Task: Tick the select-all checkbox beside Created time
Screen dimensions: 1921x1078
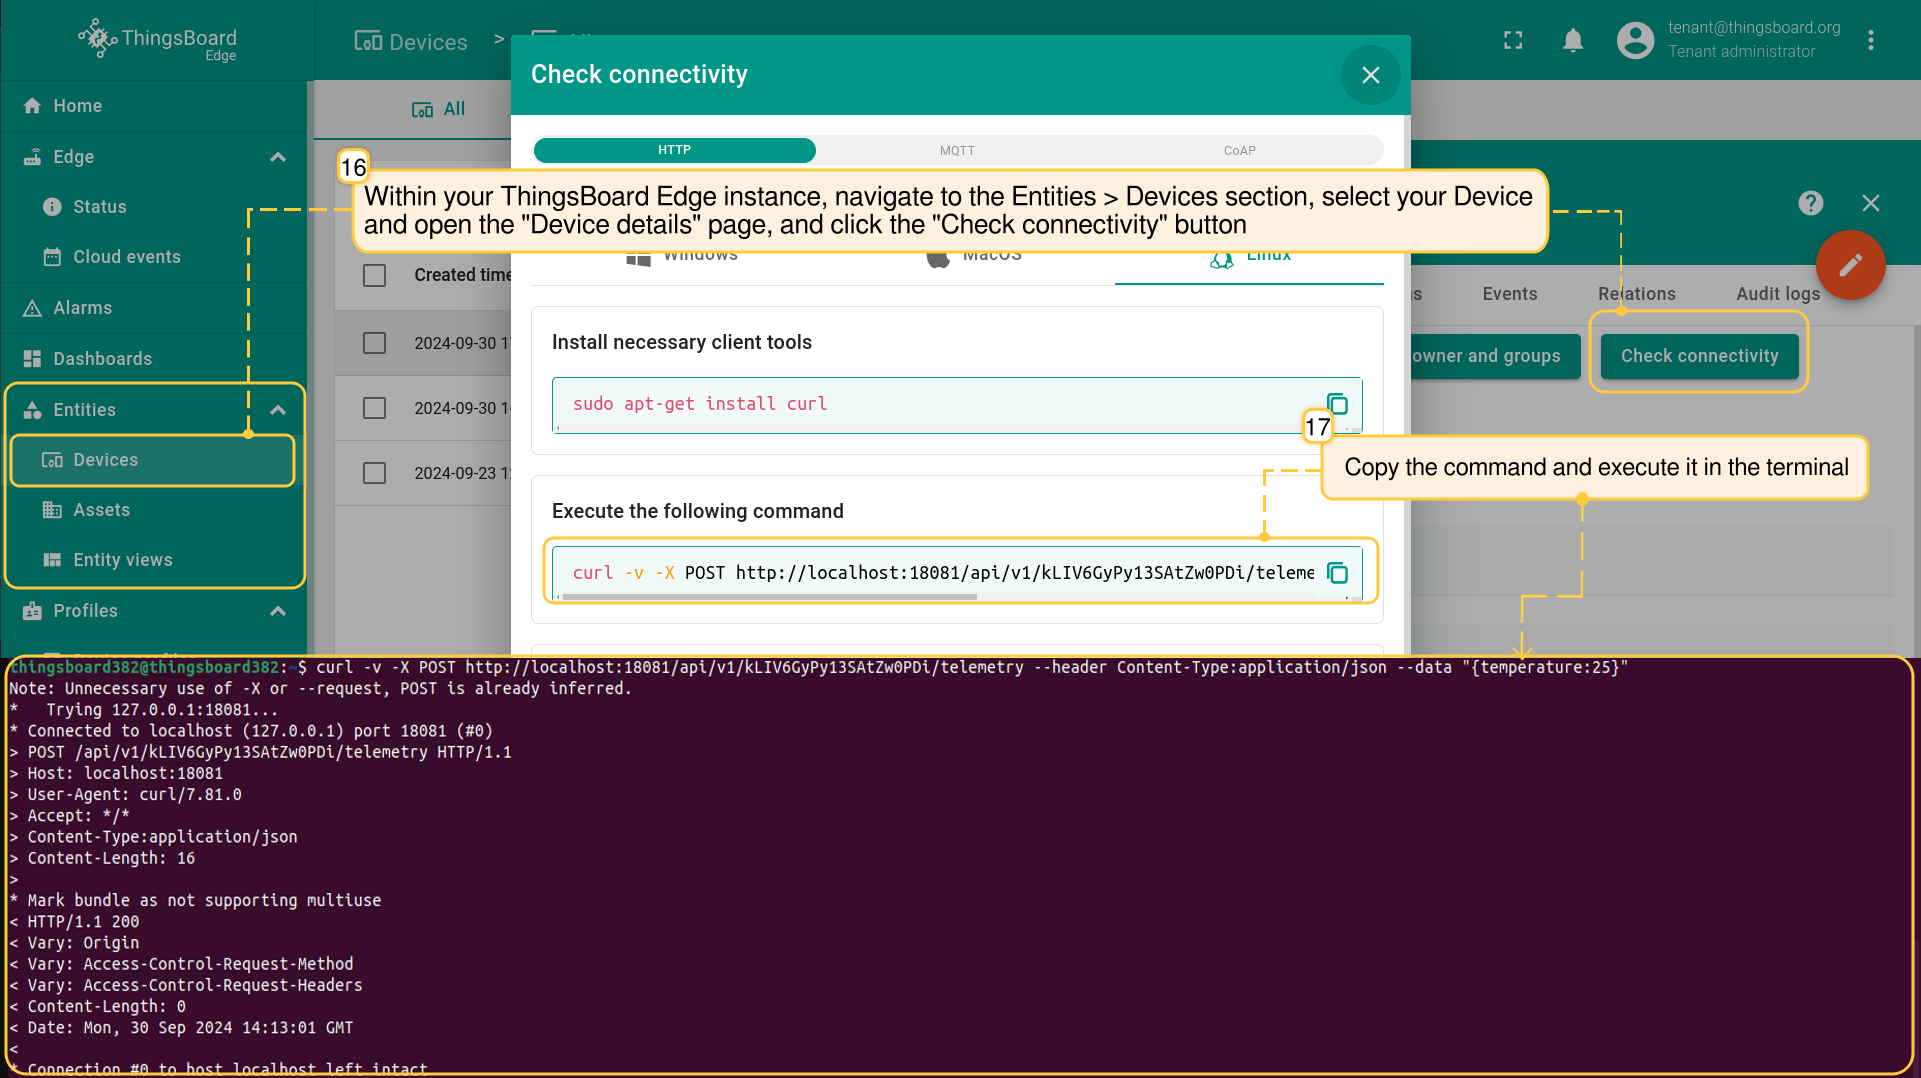Action: click(374, 275)
